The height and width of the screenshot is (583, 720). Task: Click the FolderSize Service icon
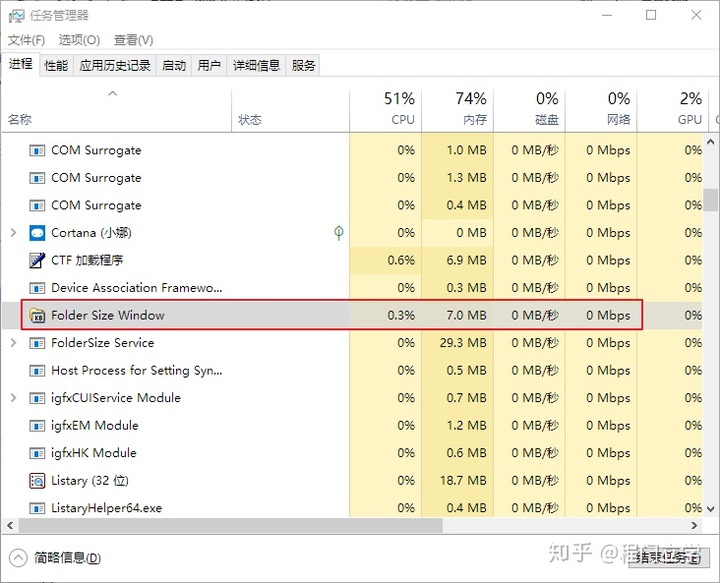(37, 343)
